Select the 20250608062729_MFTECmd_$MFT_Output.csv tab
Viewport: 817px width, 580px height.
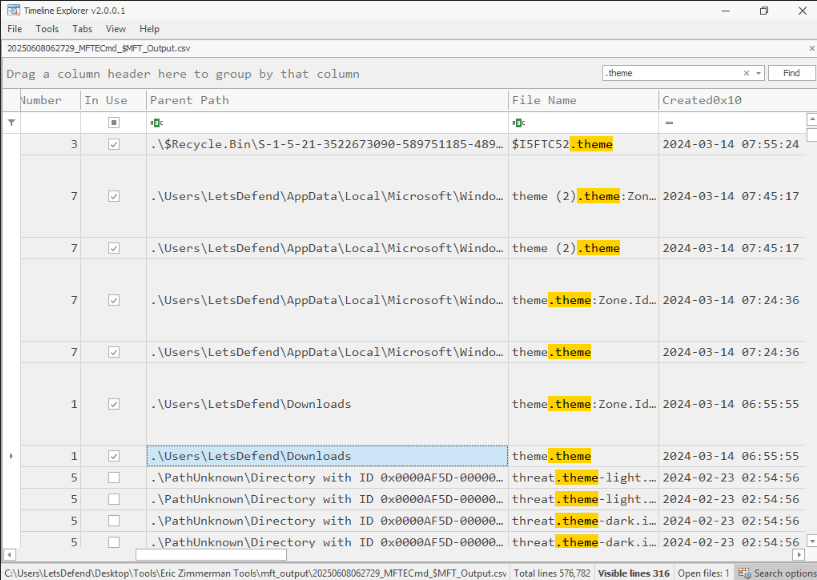(98, 48)
